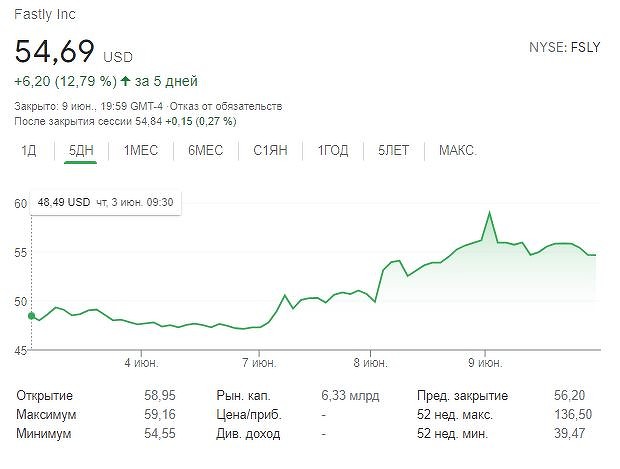The image size is (620, 469).
Task: Click the '9 июн.' x-axis date label
Action: click(485, 363)
